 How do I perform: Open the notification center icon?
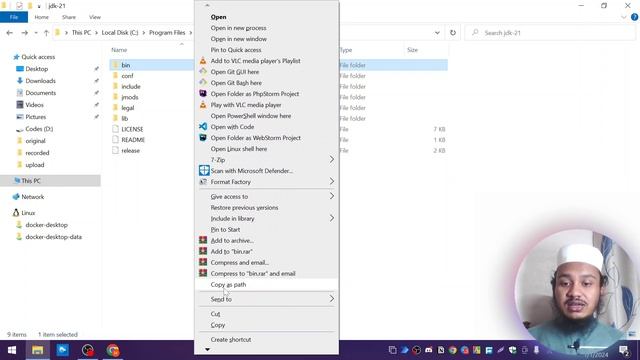tap(624, 350)
